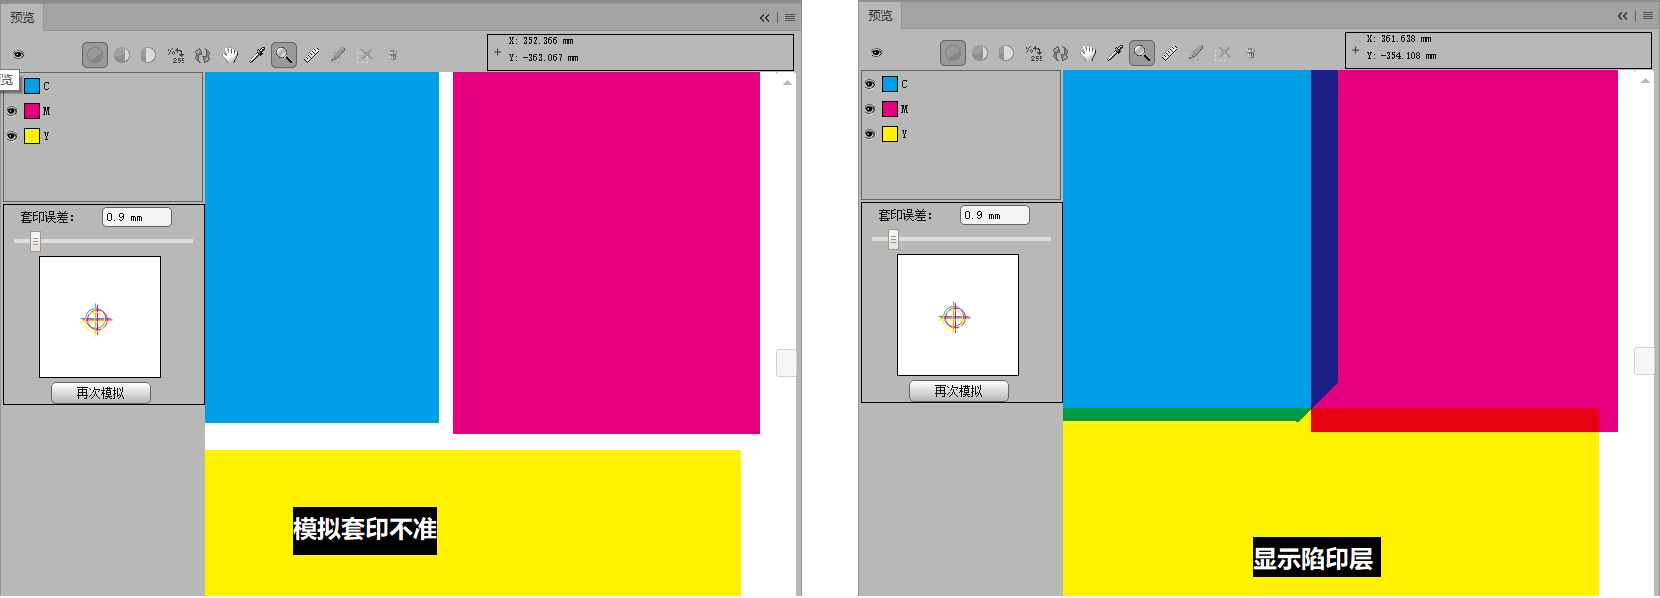Switch to the 预览 tab in left panel
Screen dimensions: 1660x598
(22, 17)
